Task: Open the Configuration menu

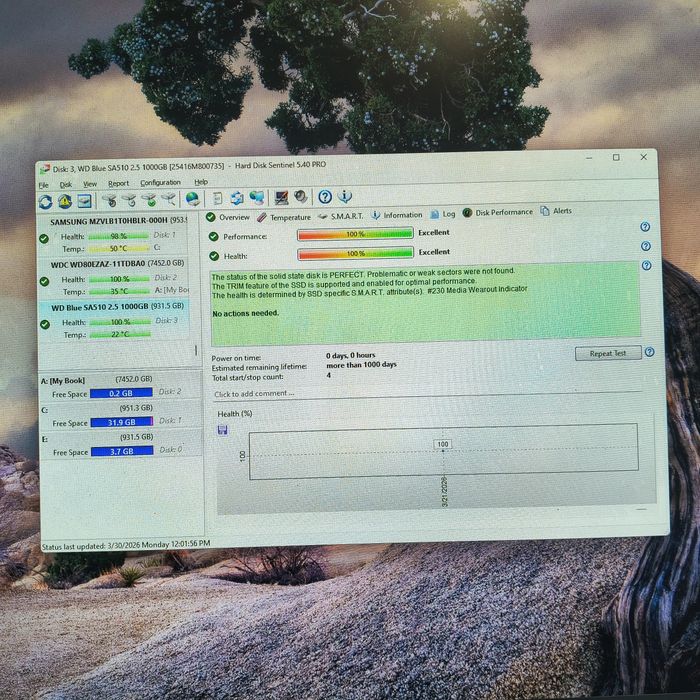Action: 160,183
